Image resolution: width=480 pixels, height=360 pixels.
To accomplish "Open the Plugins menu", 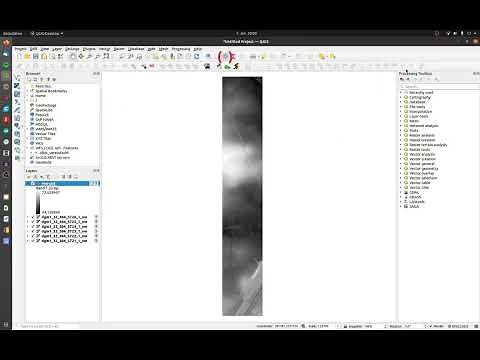I will point(89,49).
